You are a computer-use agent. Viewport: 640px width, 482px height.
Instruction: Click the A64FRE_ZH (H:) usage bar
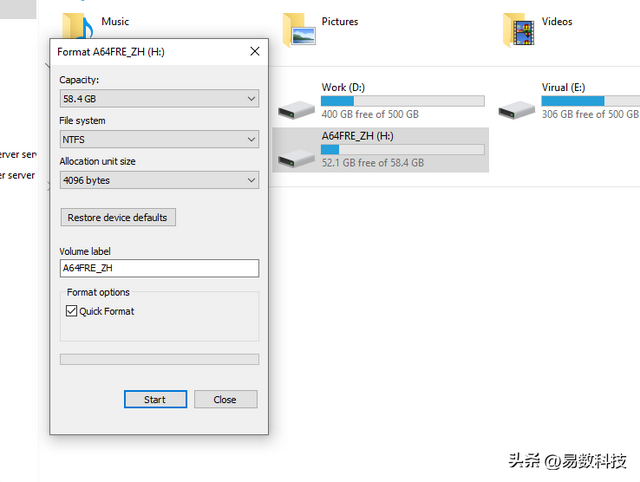(402, 149)
